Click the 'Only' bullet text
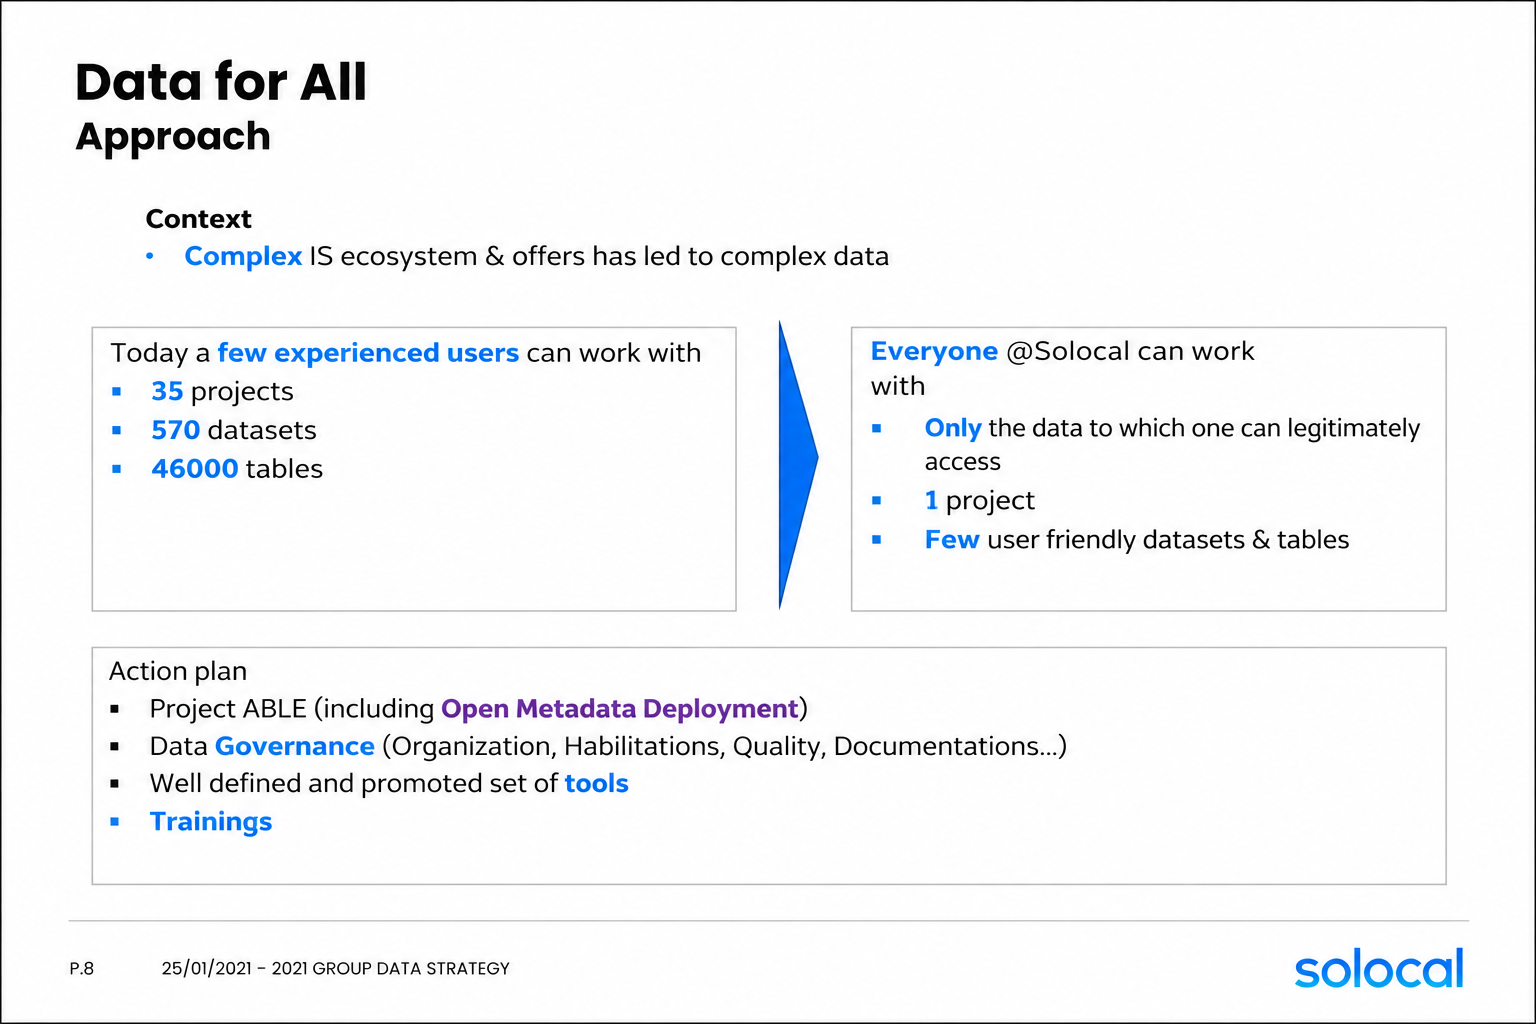This screenshot has height=1024, width=1536. click(x=953, y=428)
